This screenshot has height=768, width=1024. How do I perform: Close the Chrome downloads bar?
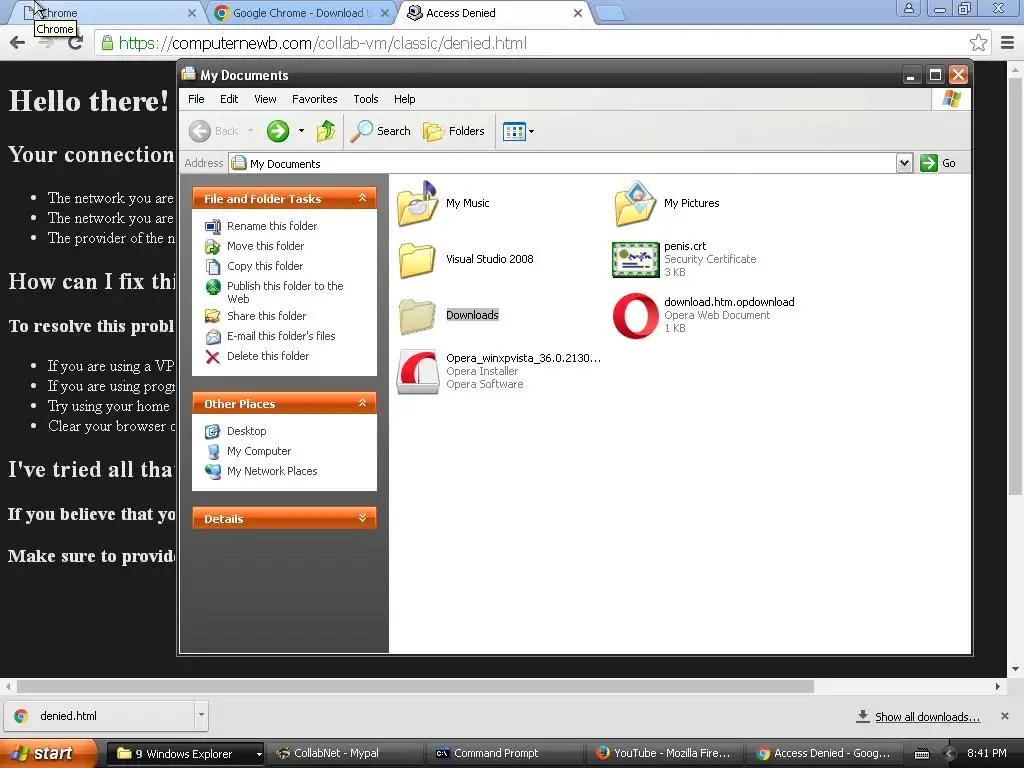click(1005, 716)
